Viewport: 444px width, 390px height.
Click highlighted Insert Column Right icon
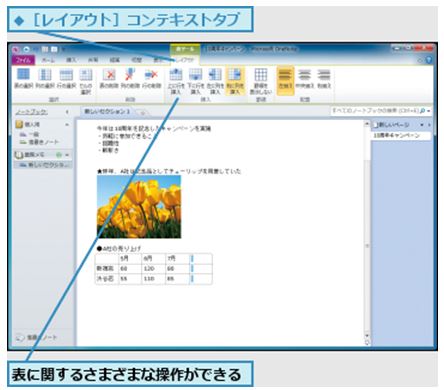[x=235, y=81]
